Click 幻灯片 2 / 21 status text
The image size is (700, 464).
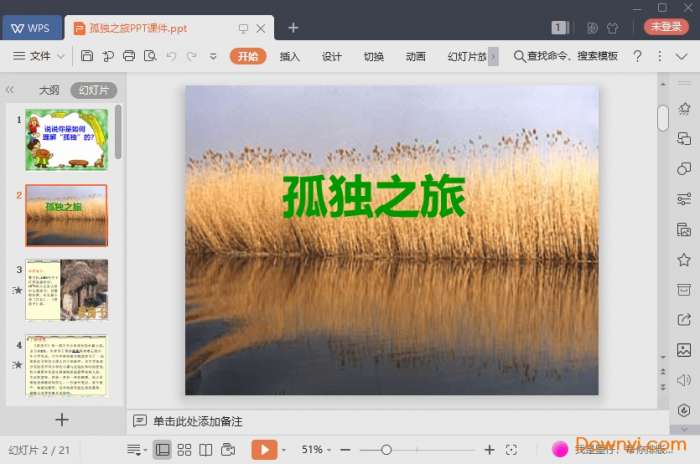(x=39, y=450)
